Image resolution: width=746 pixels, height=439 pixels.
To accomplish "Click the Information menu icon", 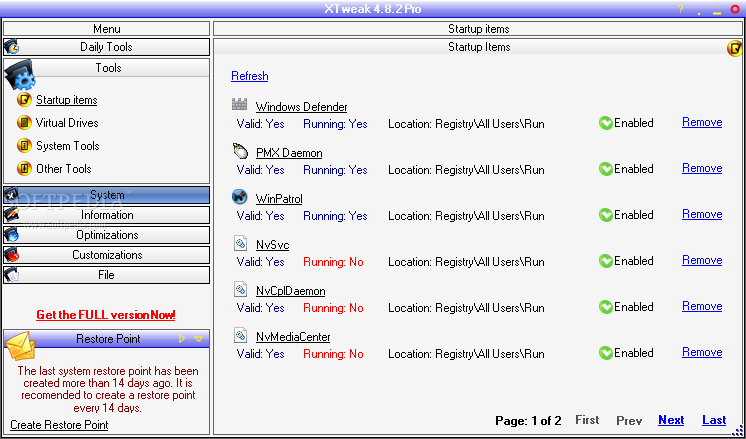I will 11,215.
